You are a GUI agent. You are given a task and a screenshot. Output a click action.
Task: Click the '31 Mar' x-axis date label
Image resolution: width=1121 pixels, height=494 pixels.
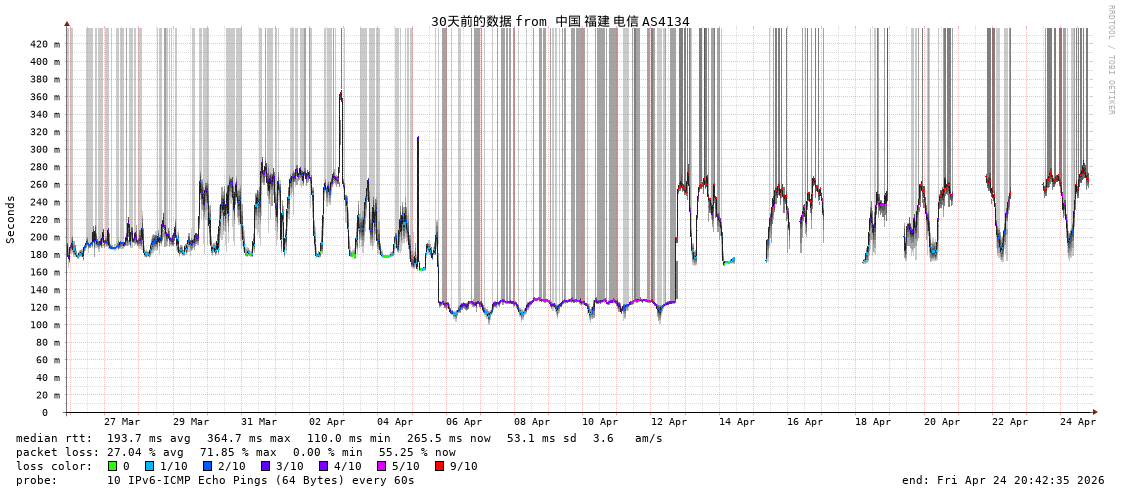point(259,422)
